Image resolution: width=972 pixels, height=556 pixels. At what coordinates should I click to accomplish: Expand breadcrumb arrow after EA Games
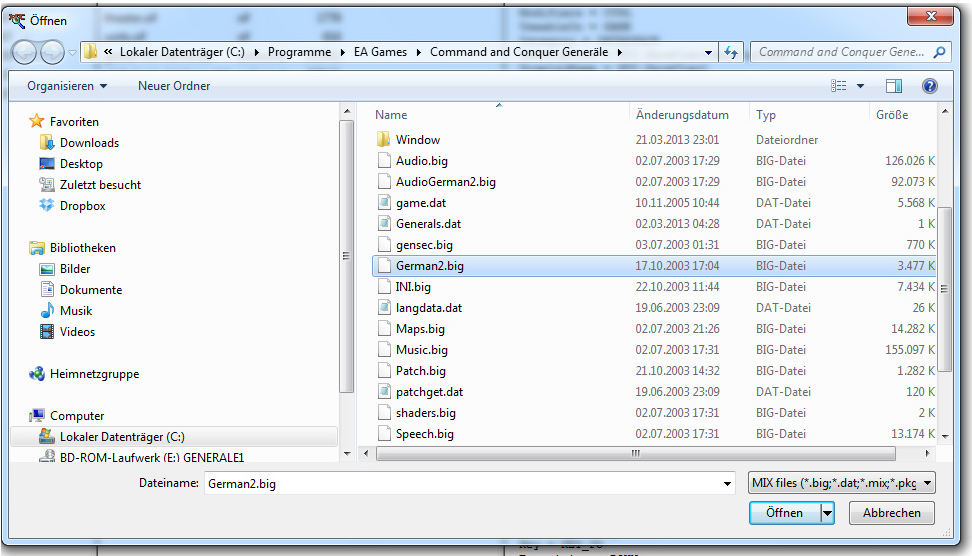pyautogui.click(x=418, y=53)
